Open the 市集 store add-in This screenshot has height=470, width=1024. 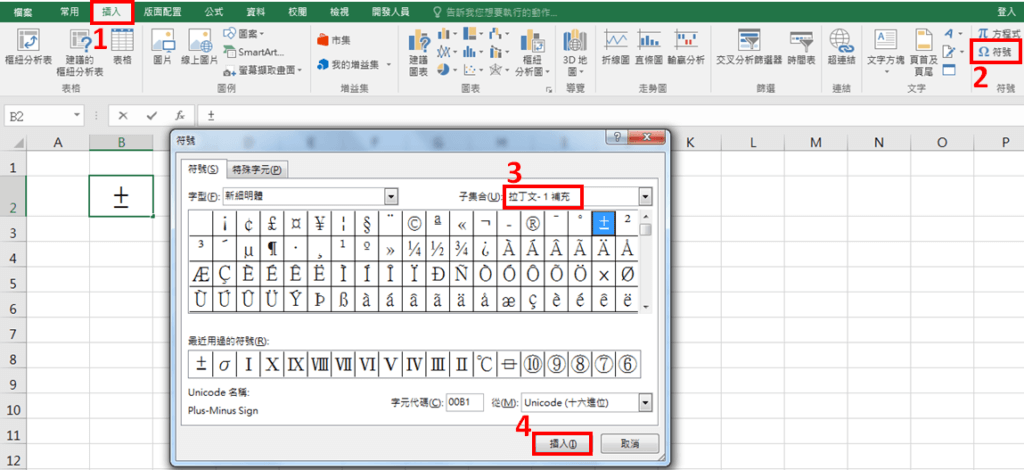[333, 39]
